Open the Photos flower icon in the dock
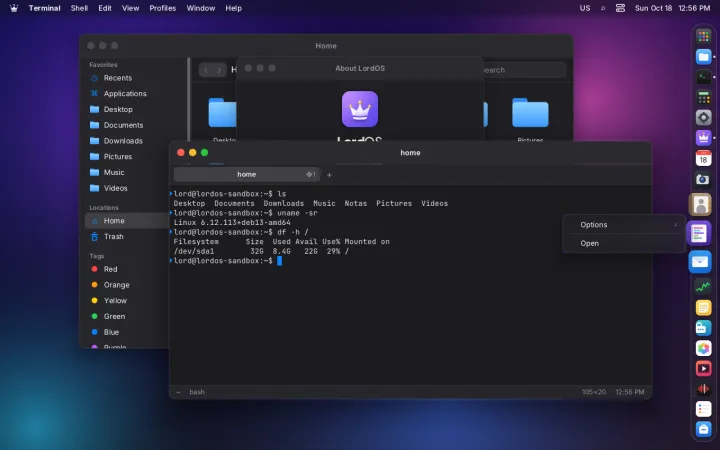The height and width of the screenshot is (450, 720). tap(703, 348)
